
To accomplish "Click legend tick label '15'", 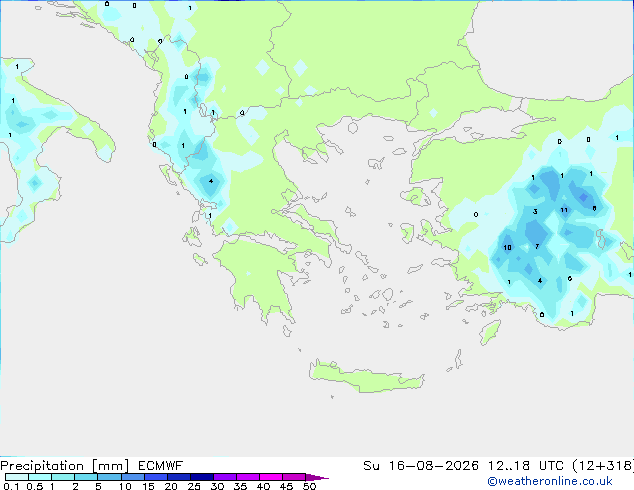I will coord(148,486).
